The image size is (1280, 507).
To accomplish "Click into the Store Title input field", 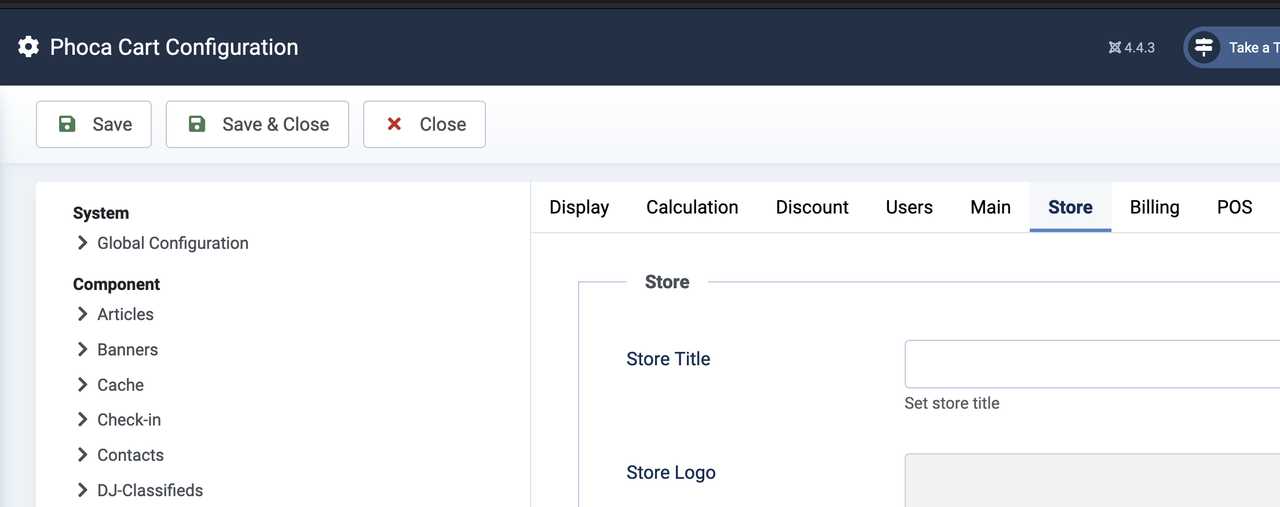I will pyautogui.click(x=1092, y=364).
